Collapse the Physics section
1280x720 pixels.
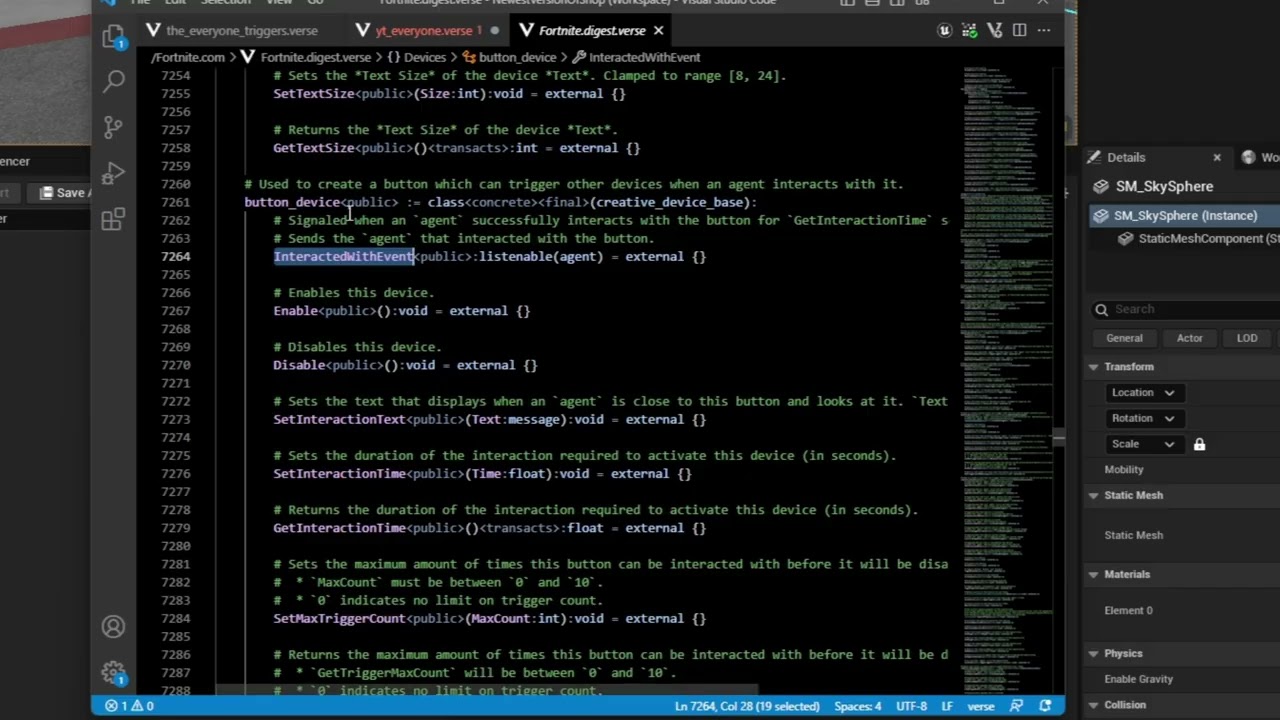coord(1093,653)
